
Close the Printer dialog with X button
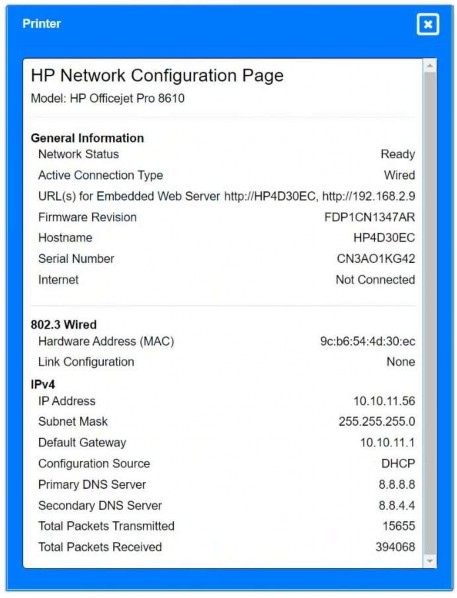pos(428,24)
